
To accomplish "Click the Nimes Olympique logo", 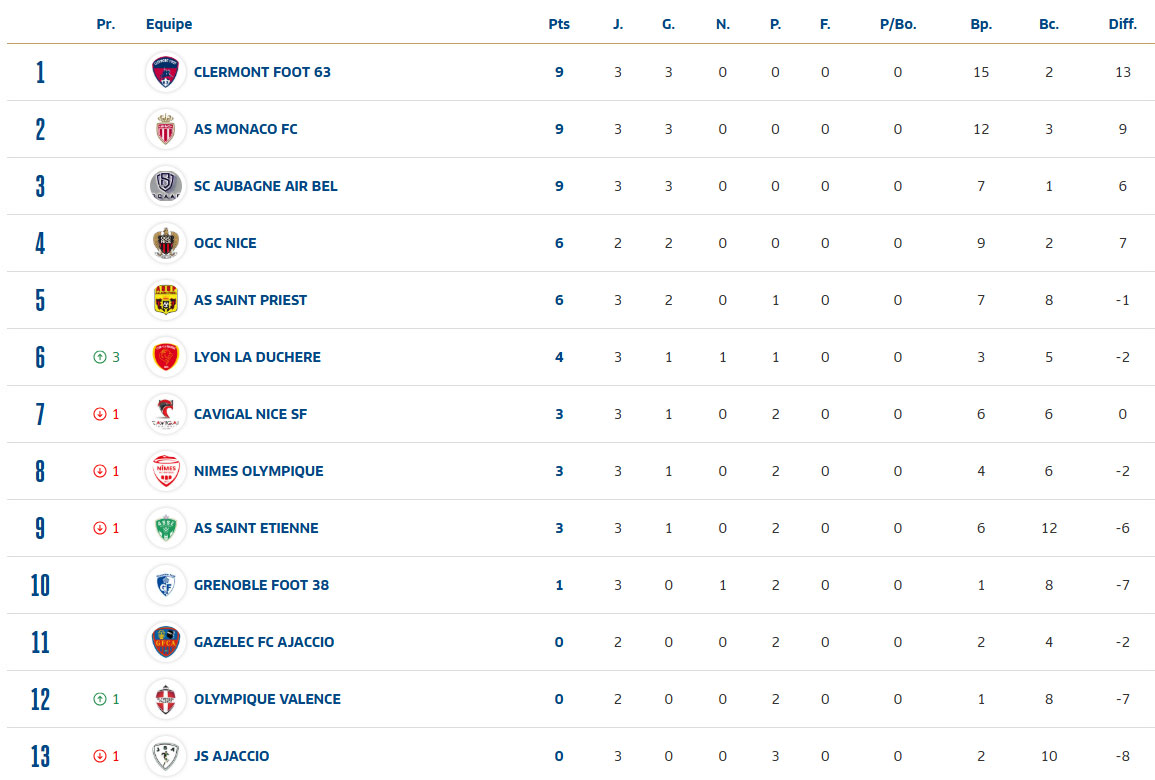I will coord(165,471).
